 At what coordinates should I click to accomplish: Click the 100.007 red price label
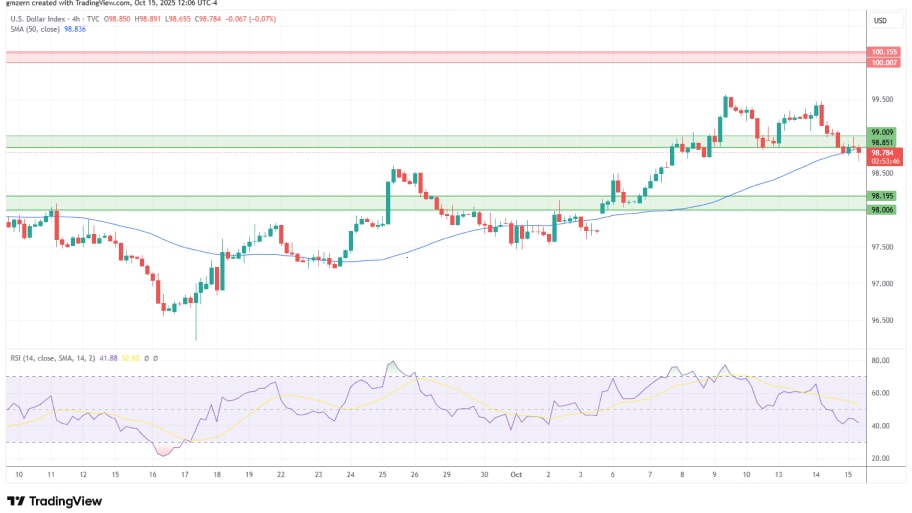(x=883, y=63)
